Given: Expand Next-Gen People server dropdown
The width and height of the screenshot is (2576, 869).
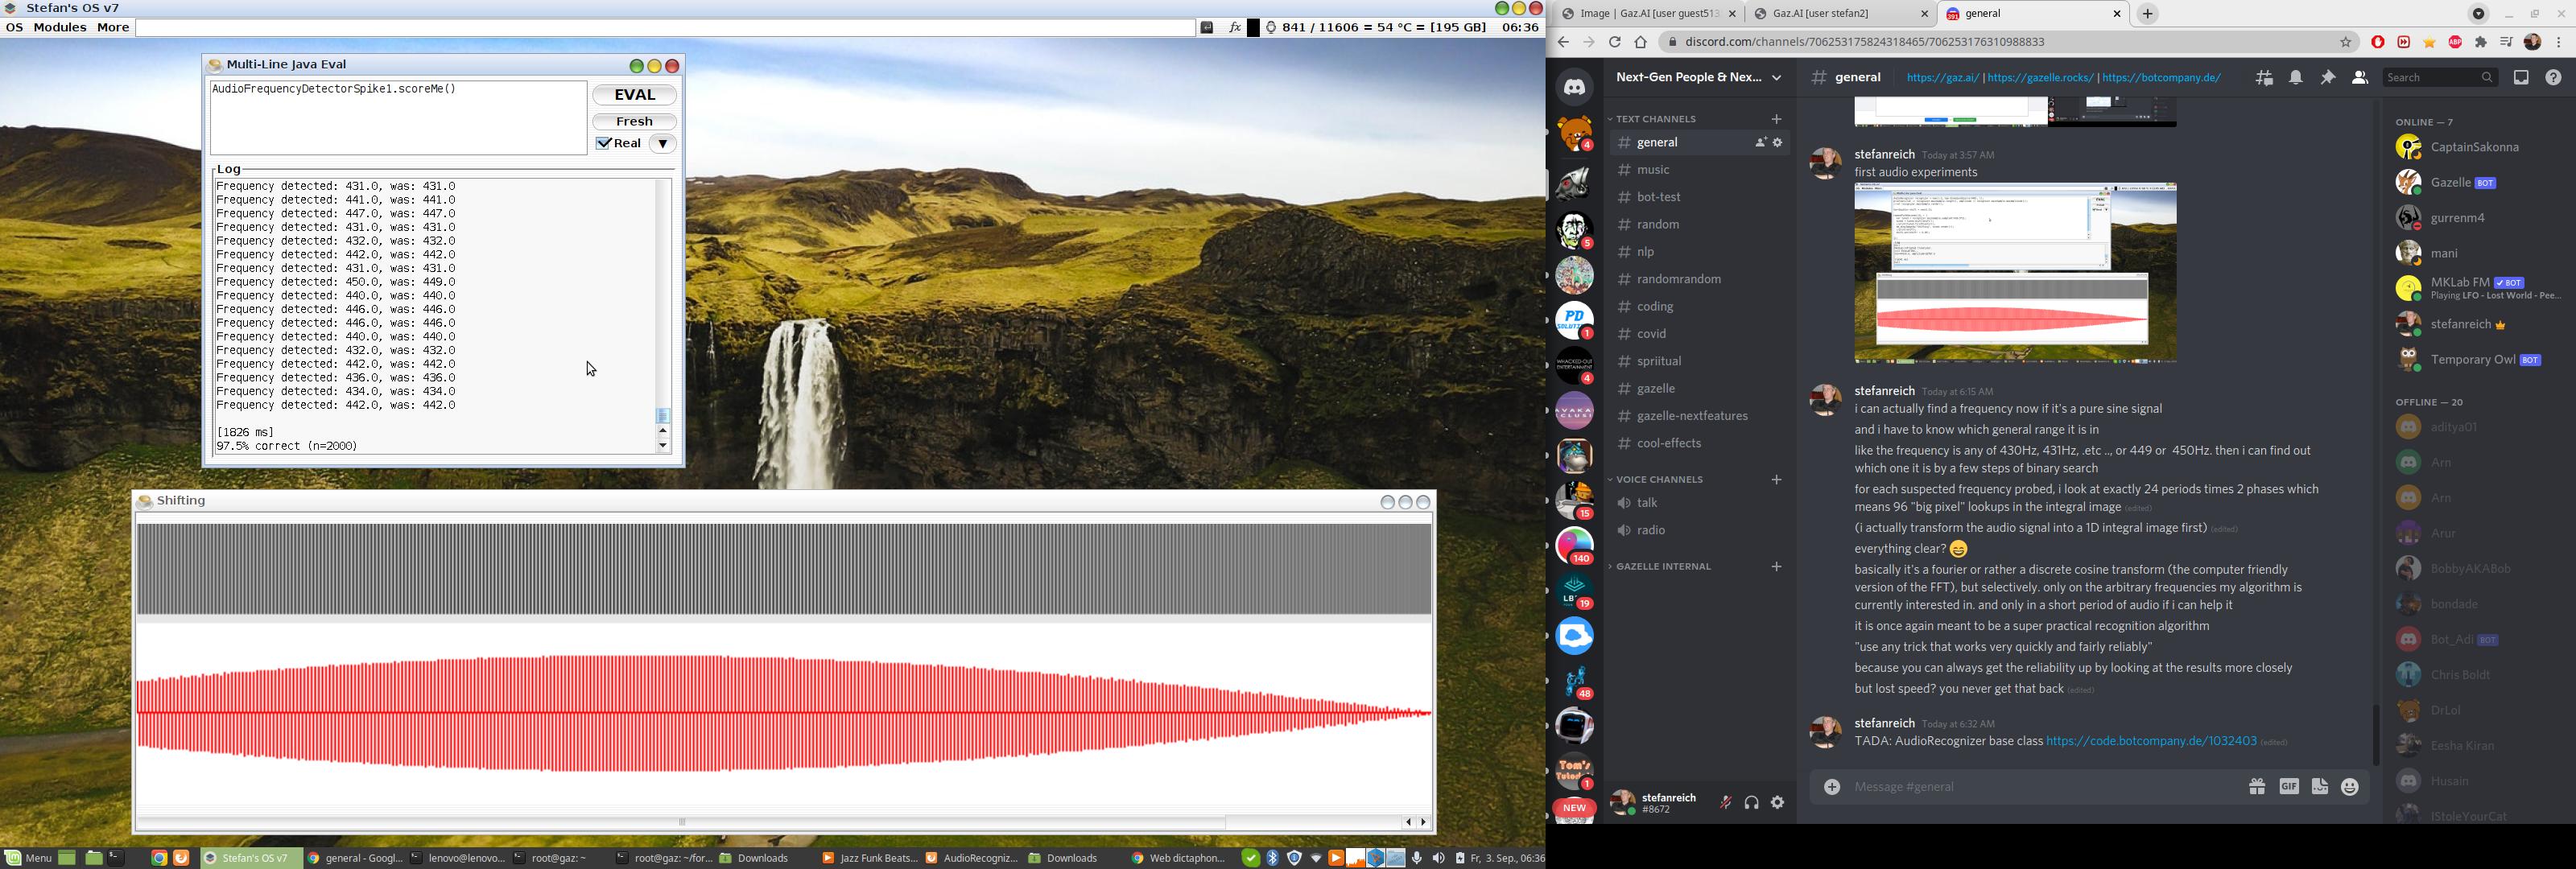Looking at the screenshot, I should [x=1776, y=78].
